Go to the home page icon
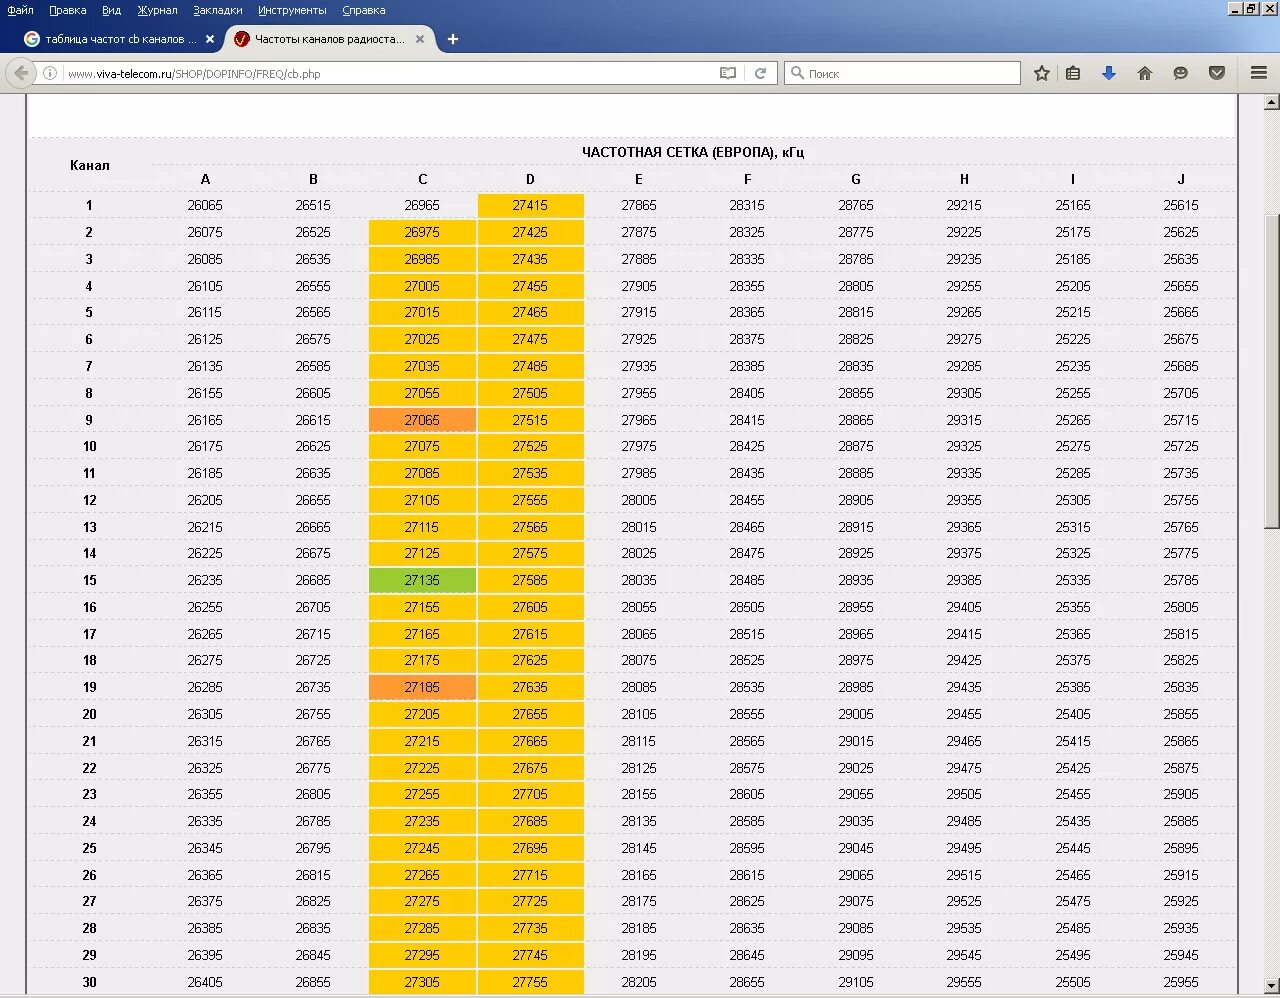Viewport: 1280px width, 998px height. [1145, 73]
